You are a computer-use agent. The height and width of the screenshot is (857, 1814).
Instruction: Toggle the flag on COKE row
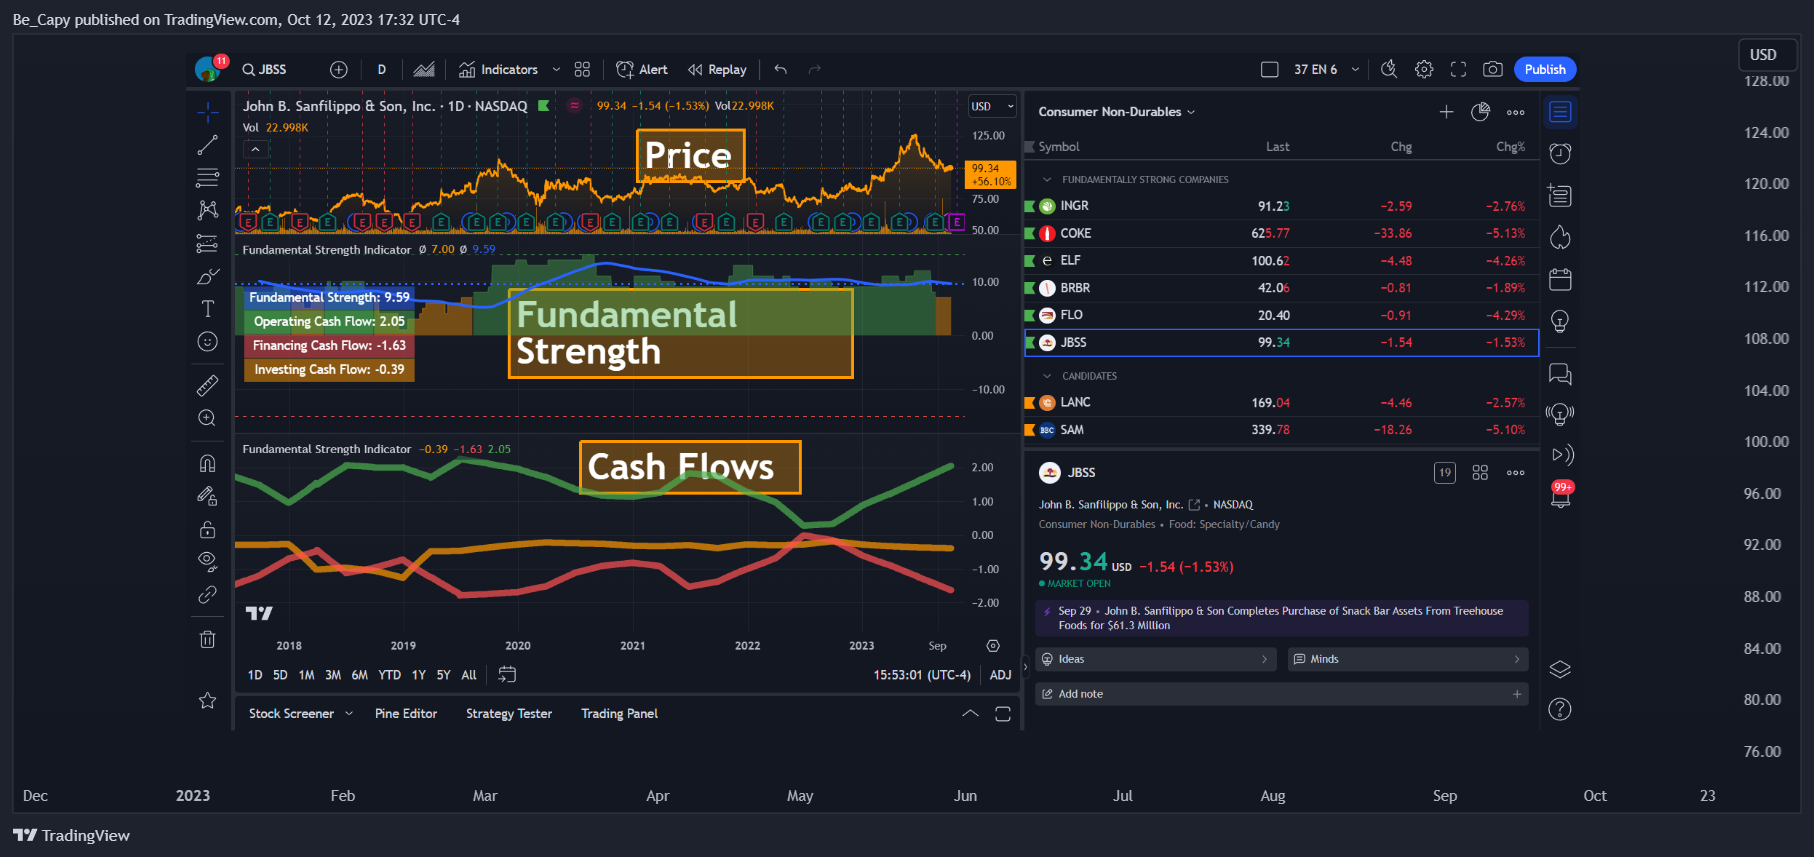(x=1030, y=233)
